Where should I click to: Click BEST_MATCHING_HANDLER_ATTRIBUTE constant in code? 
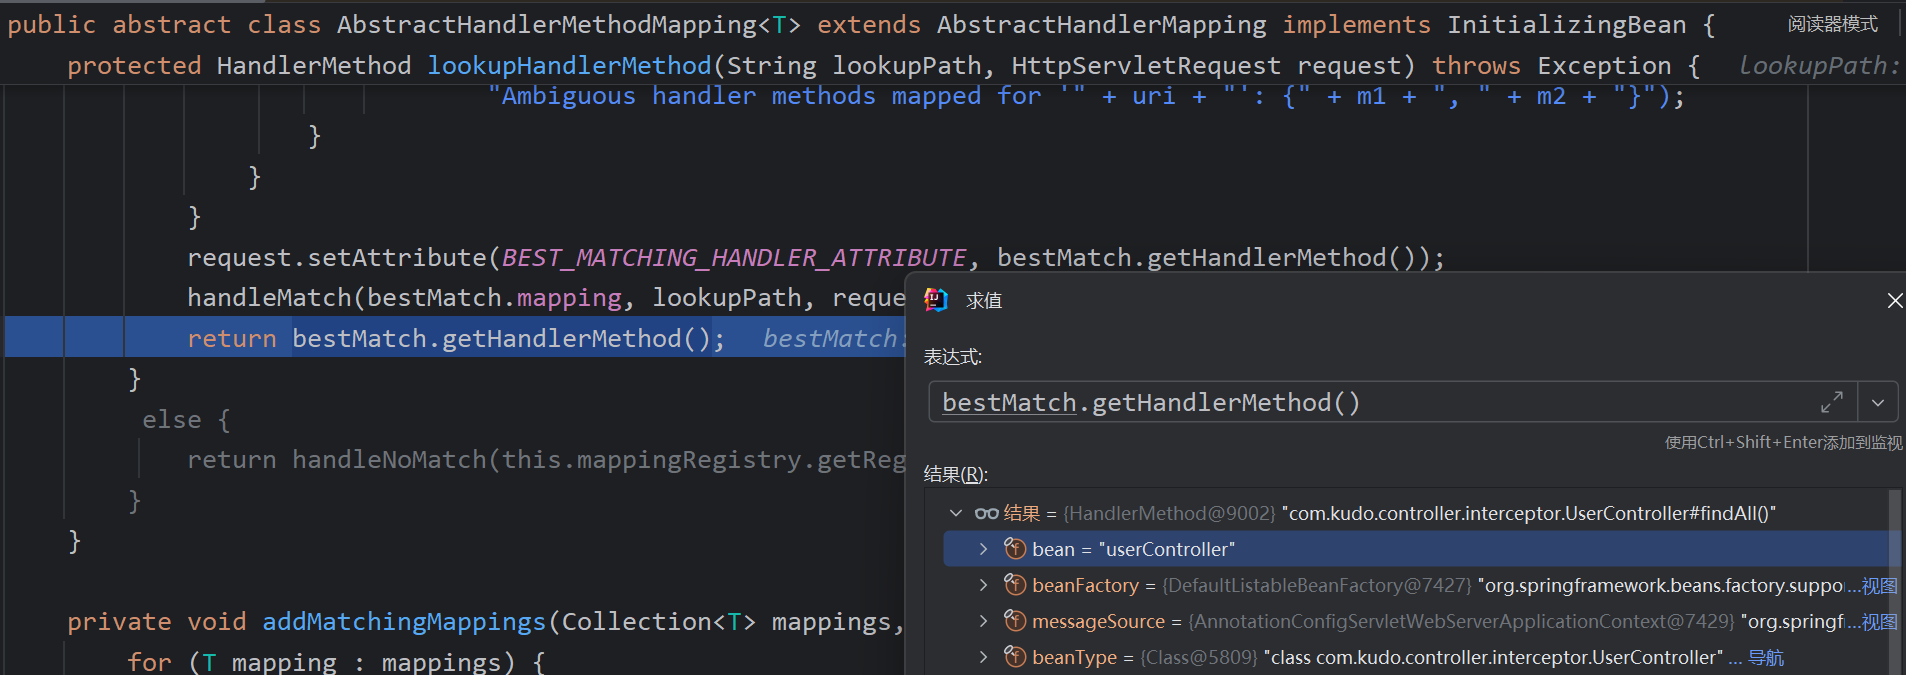click(x=734, y=258)
